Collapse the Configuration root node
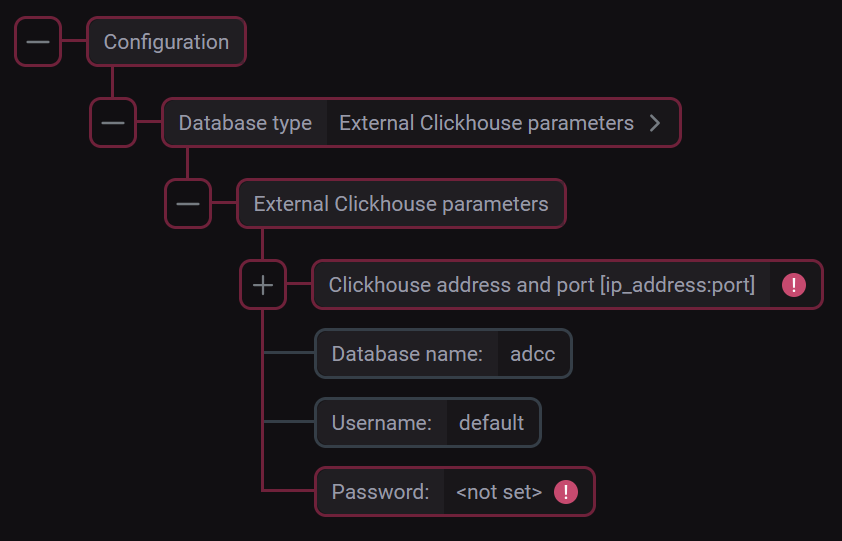Image resolution: width=842 pixels, height=541 pixels. pos(38,41)
